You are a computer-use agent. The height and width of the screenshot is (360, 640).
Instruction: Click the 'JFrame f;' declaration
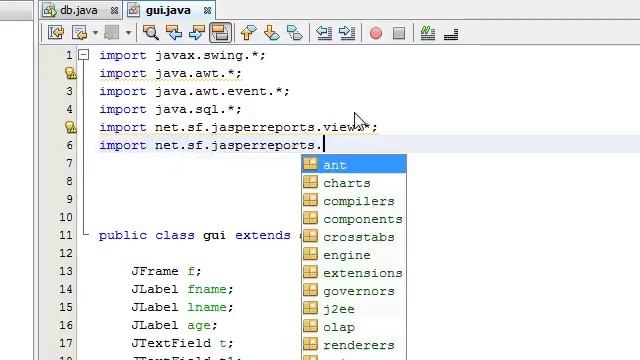click(166, 271)
